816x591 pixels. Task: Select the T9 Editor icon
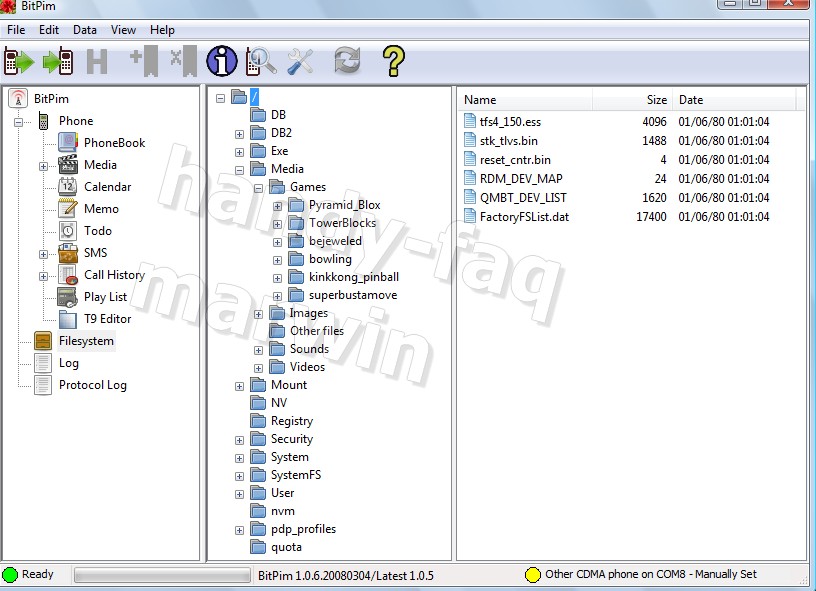[x=68, y=318]
